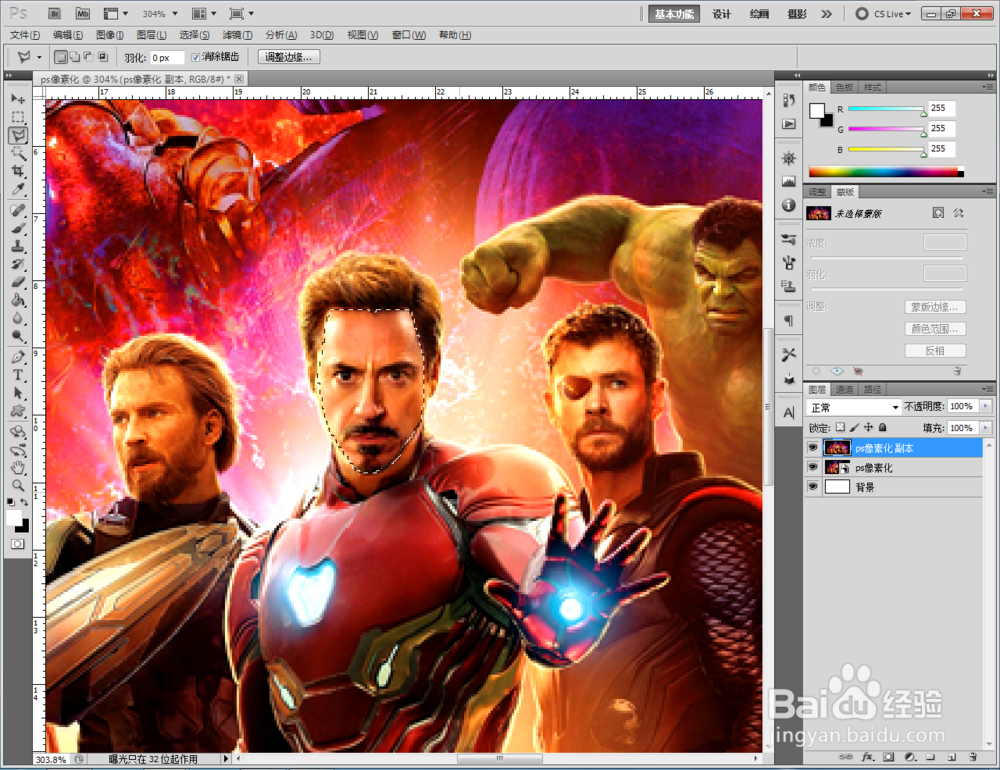This screenshot has height=770, width=1000.
Task: Choose the New Selection mode button
Action: tap(61, 57)
